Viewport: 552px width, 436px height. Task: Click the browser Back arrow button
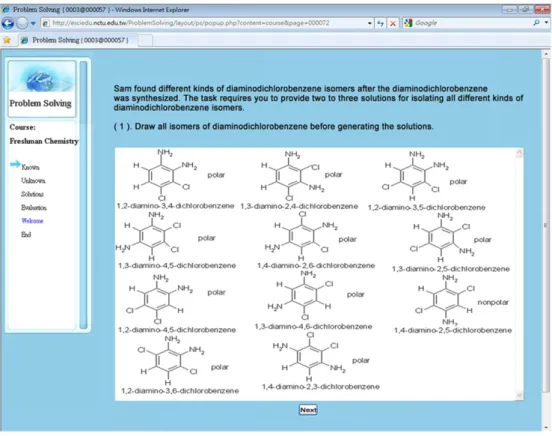8,23
